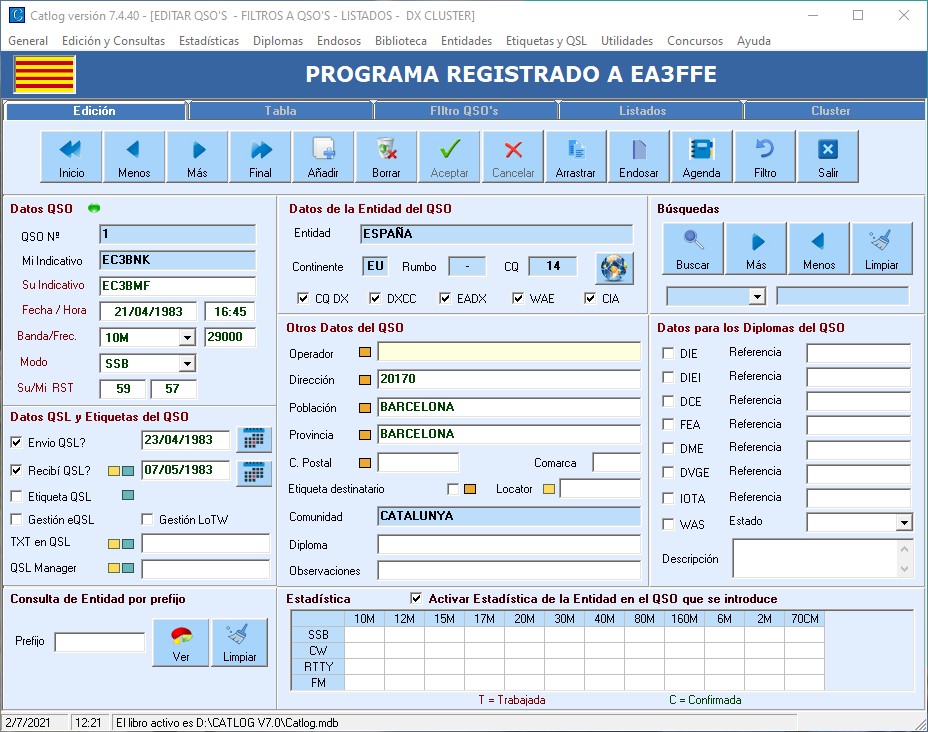Open the Utilidades menu

click(x=627, y=41)
